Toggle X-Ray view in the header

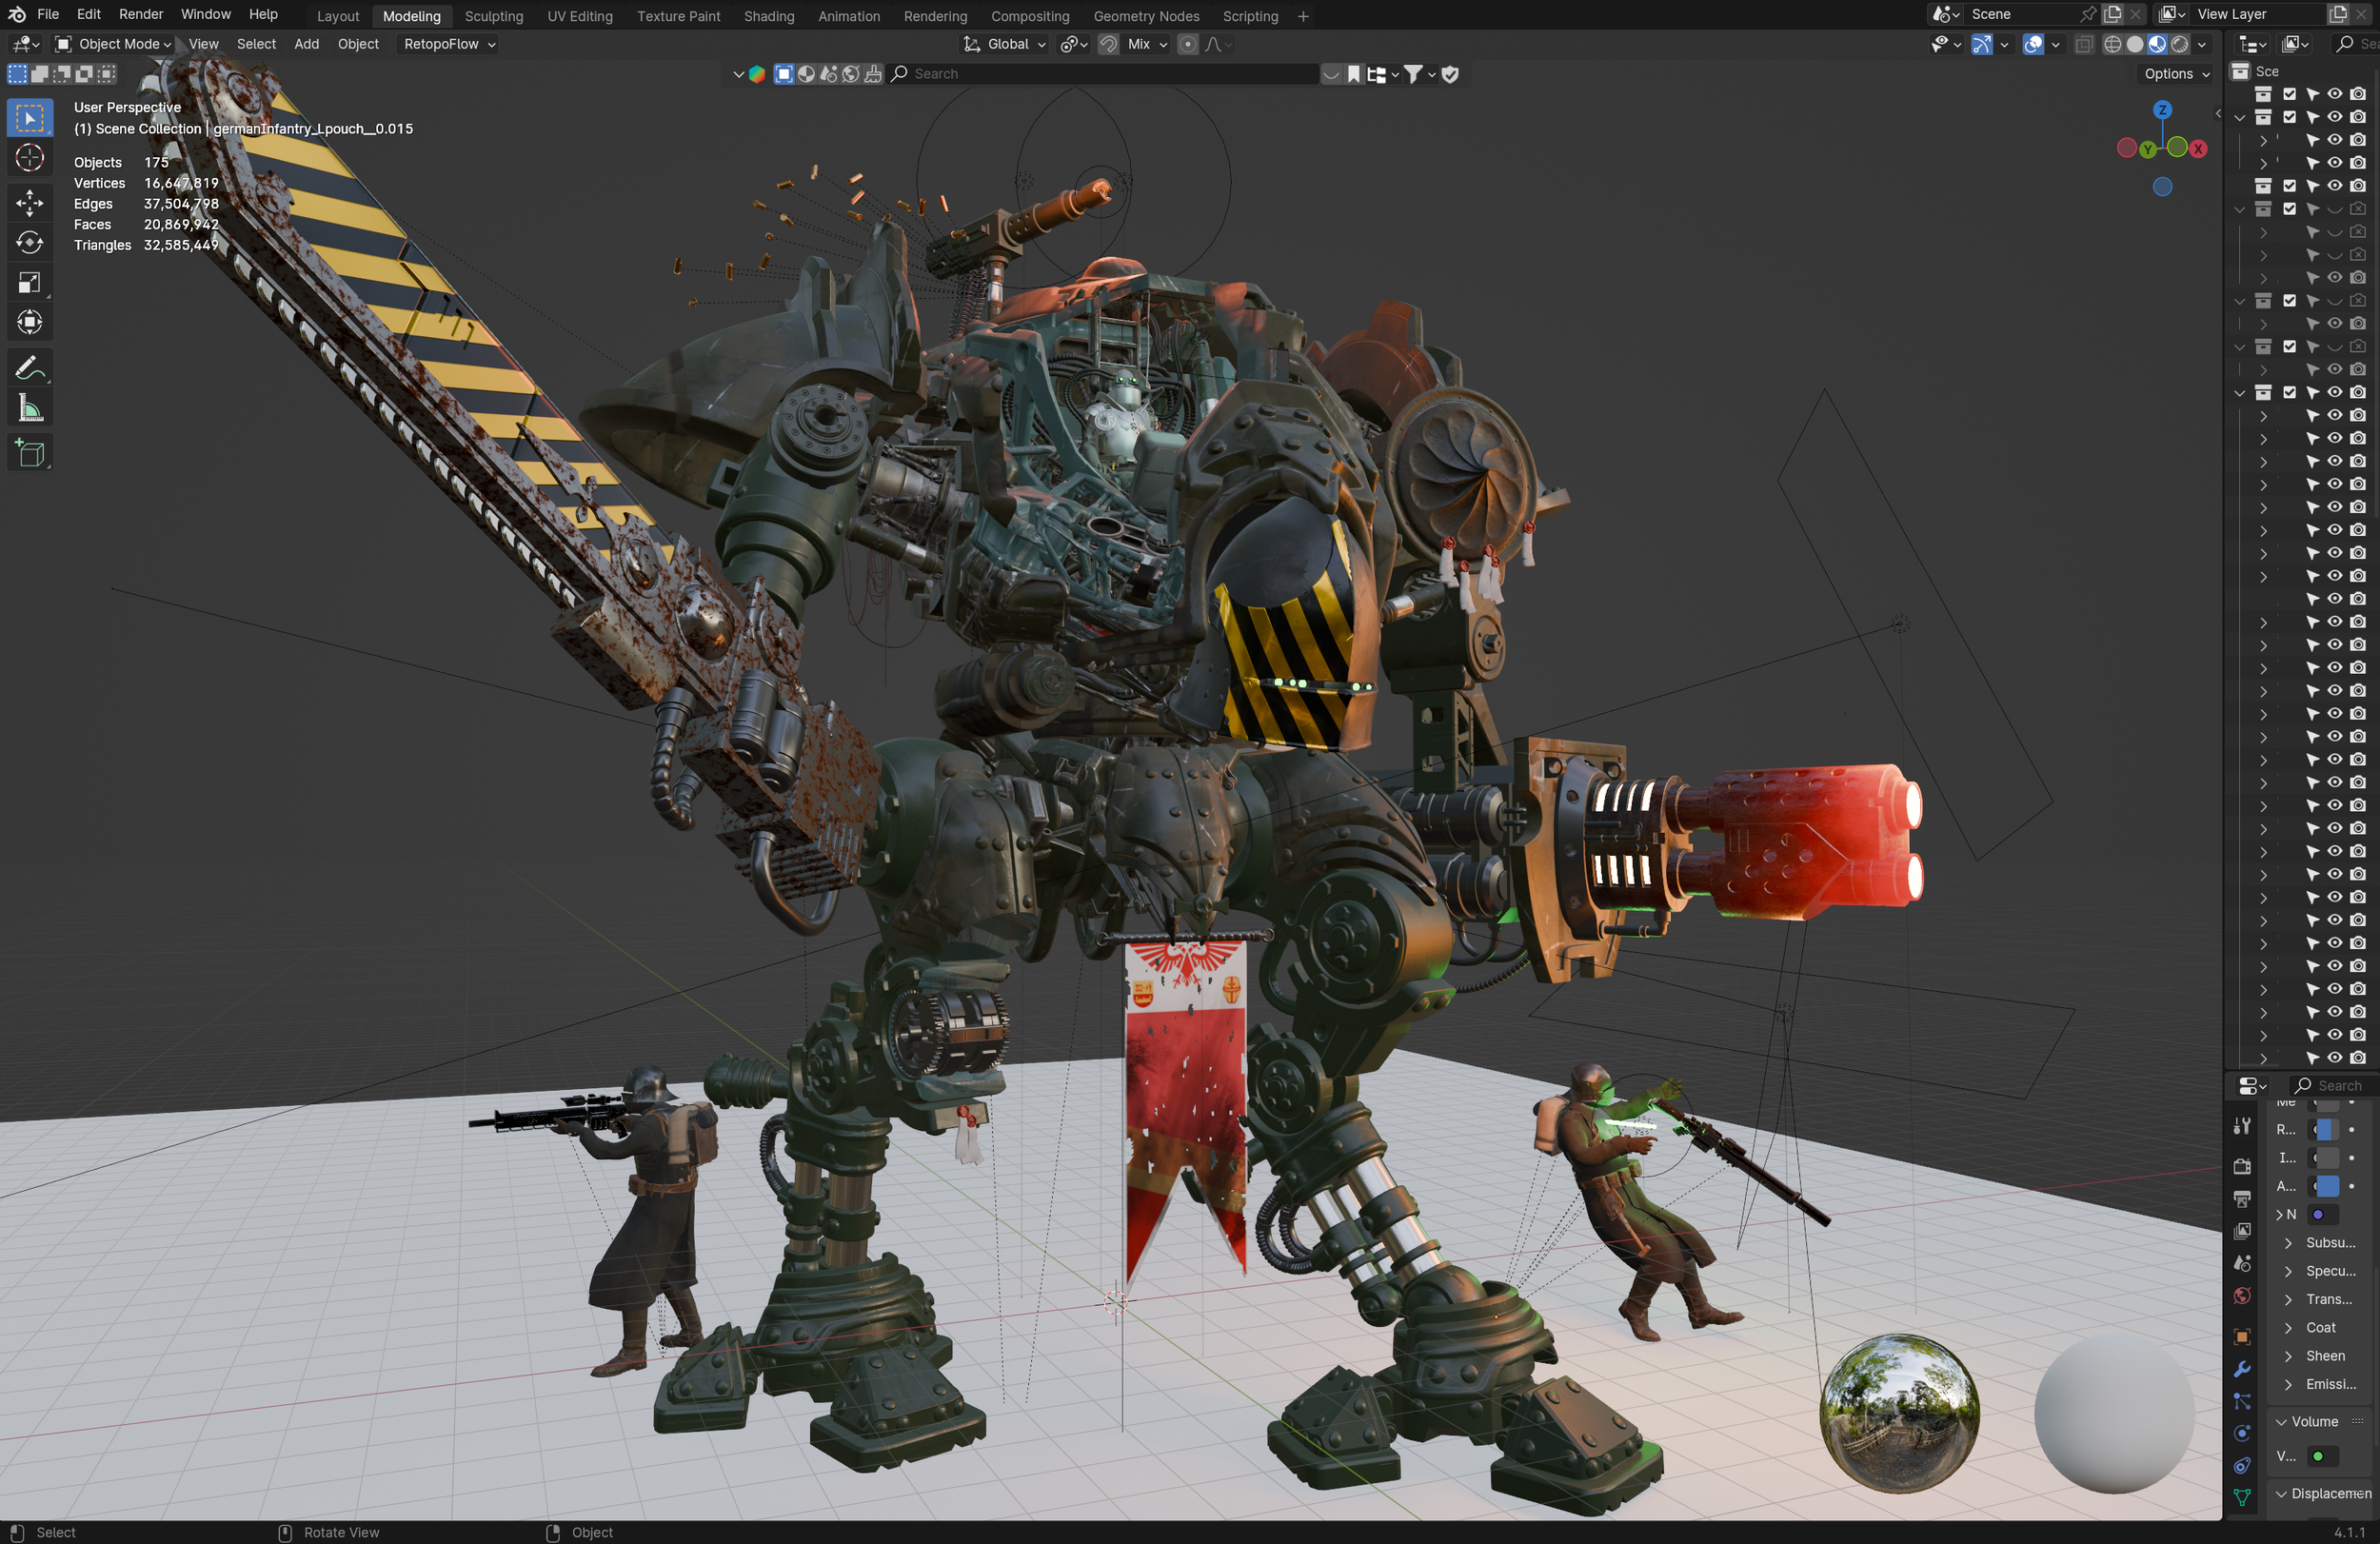(2084, 44)
